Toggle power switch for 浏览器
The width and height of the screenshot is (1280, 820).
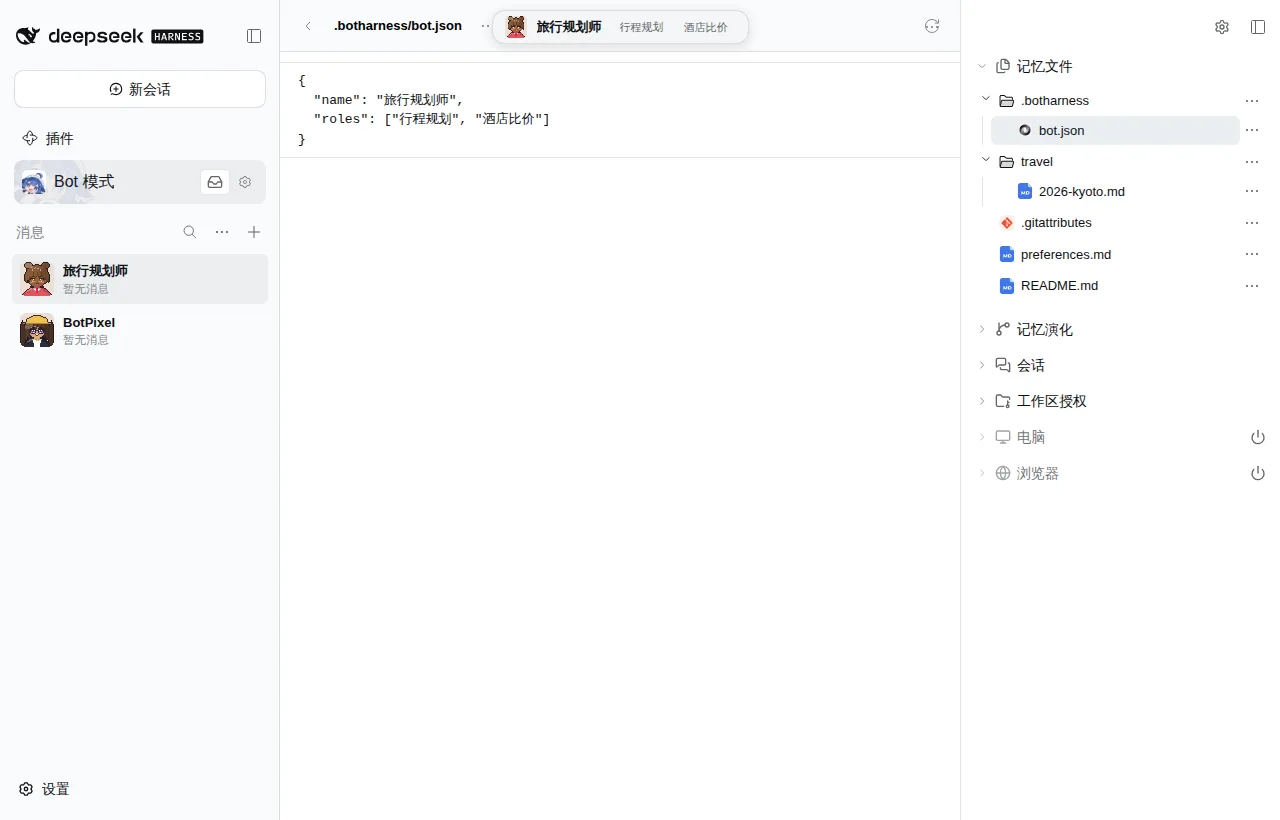pyautogui.click(x=1258, y=473)
